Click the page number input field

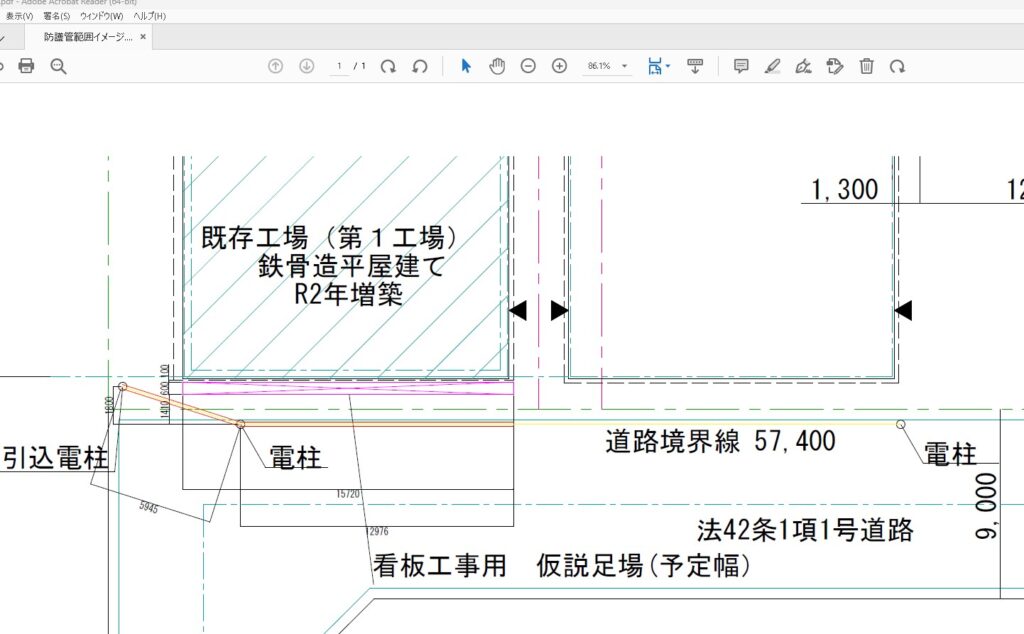[x=340, y=66]
